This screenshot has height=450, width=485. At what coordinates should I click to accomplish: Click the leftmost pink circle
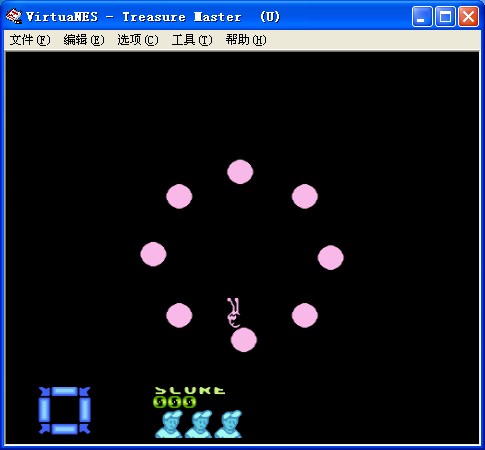point(153,254)
